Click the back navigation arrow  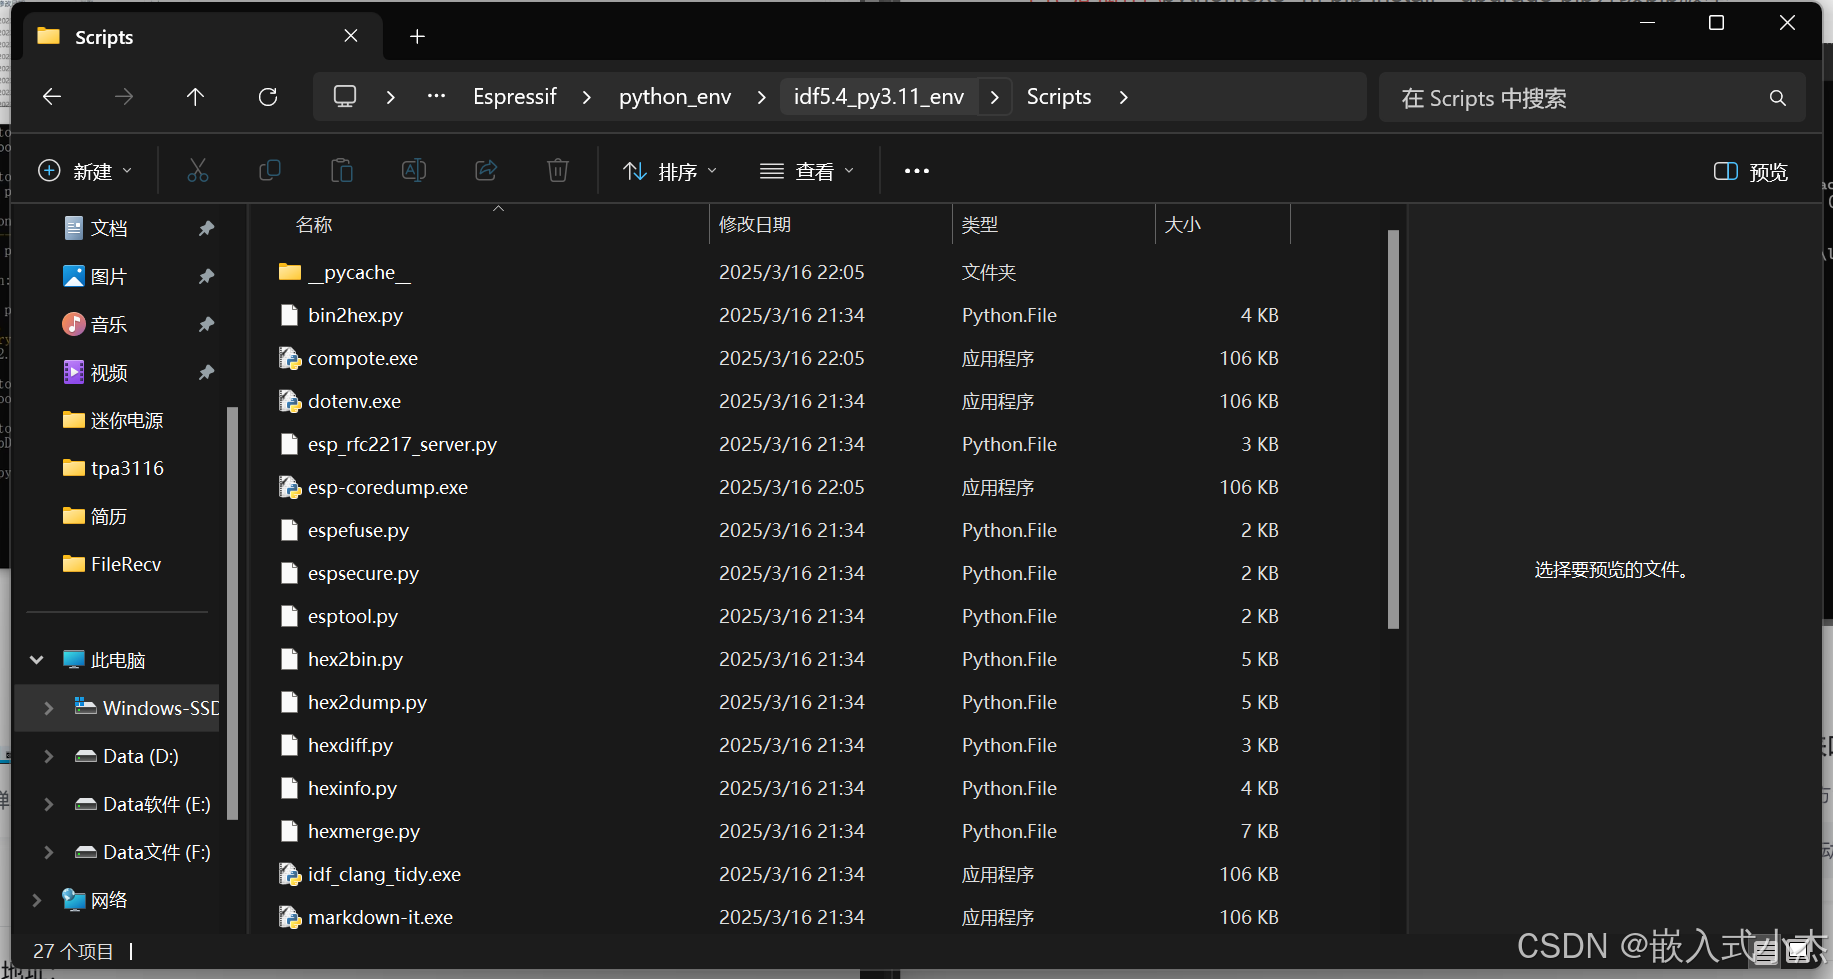pos(51,96)
